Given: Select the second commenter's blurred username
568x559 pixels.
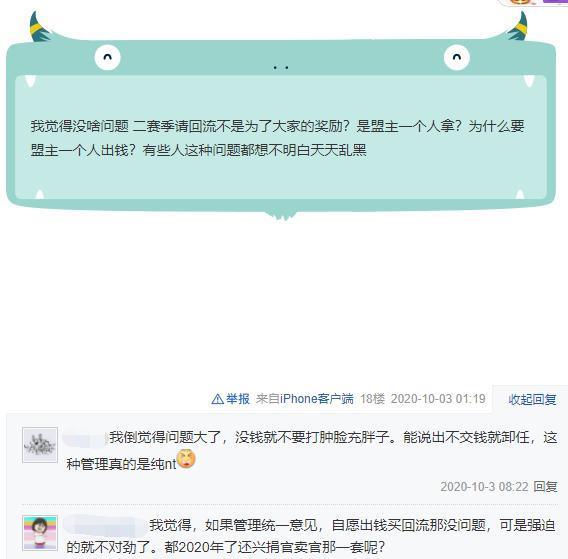Looking at the screenshot, I should tap(105, 525).
